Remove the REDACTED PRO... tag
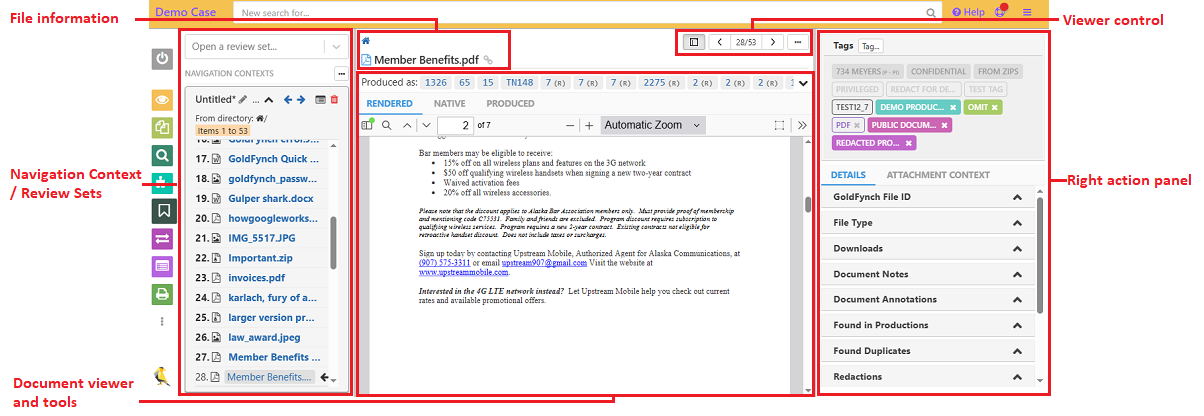1204x416 pixels. (x=908, y=143)
